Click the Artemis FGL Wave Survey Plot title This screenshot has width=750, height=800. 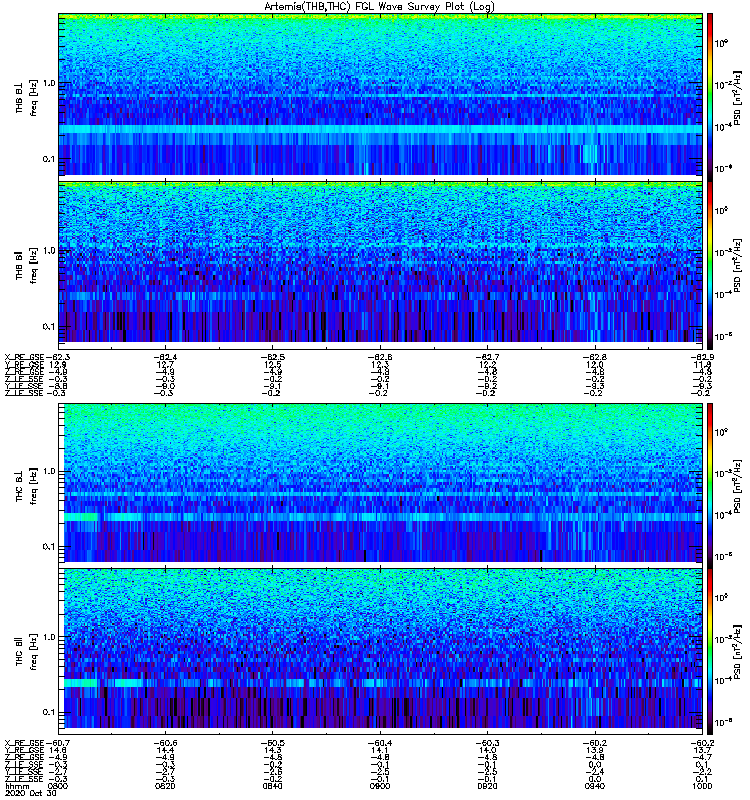(x=379, y=7)
